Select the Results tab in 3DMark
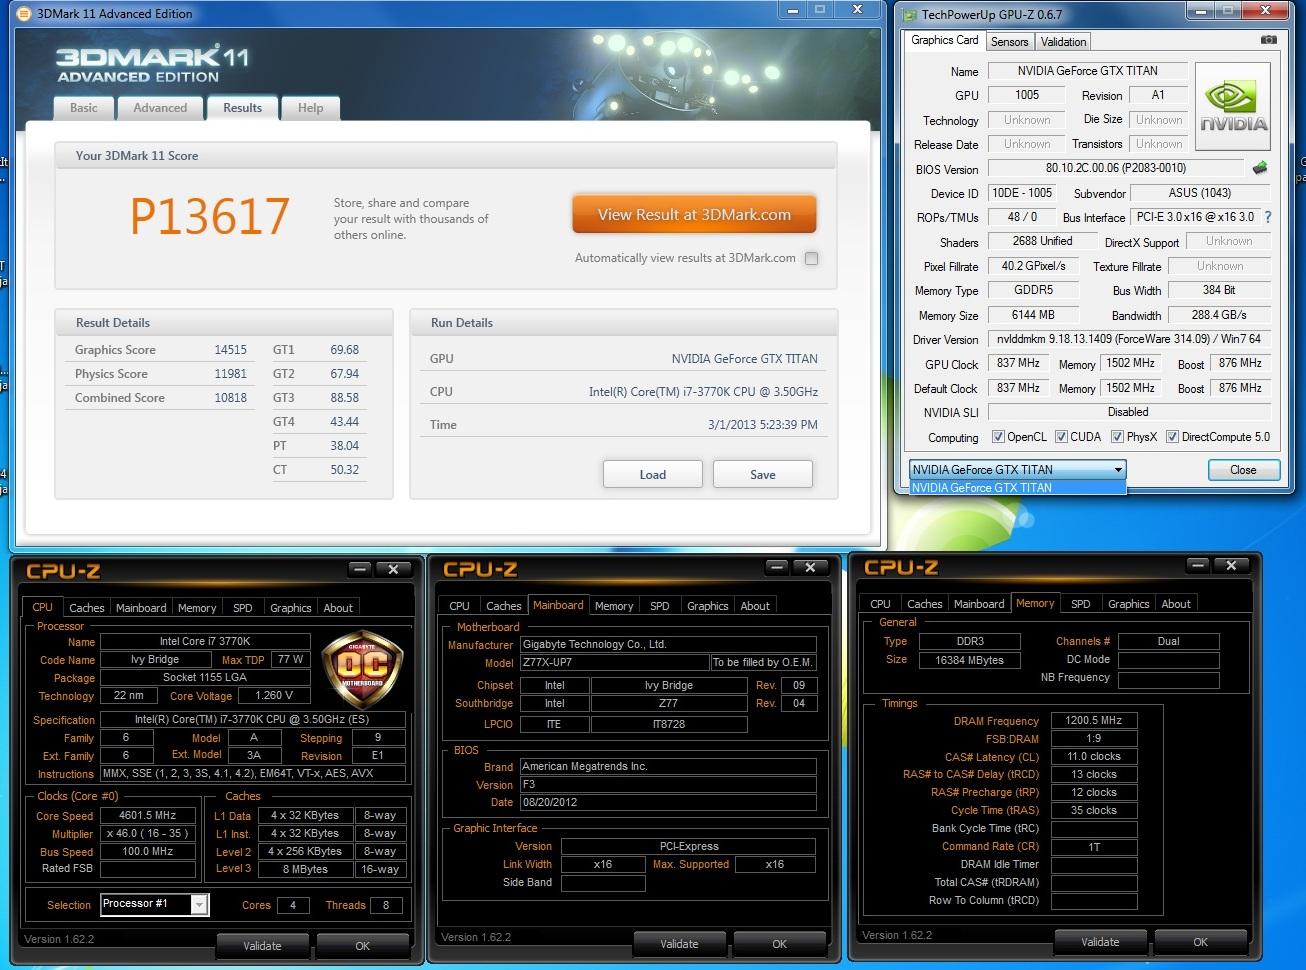This screenshot has width=1306, height=970. click(x=243, y=108)
